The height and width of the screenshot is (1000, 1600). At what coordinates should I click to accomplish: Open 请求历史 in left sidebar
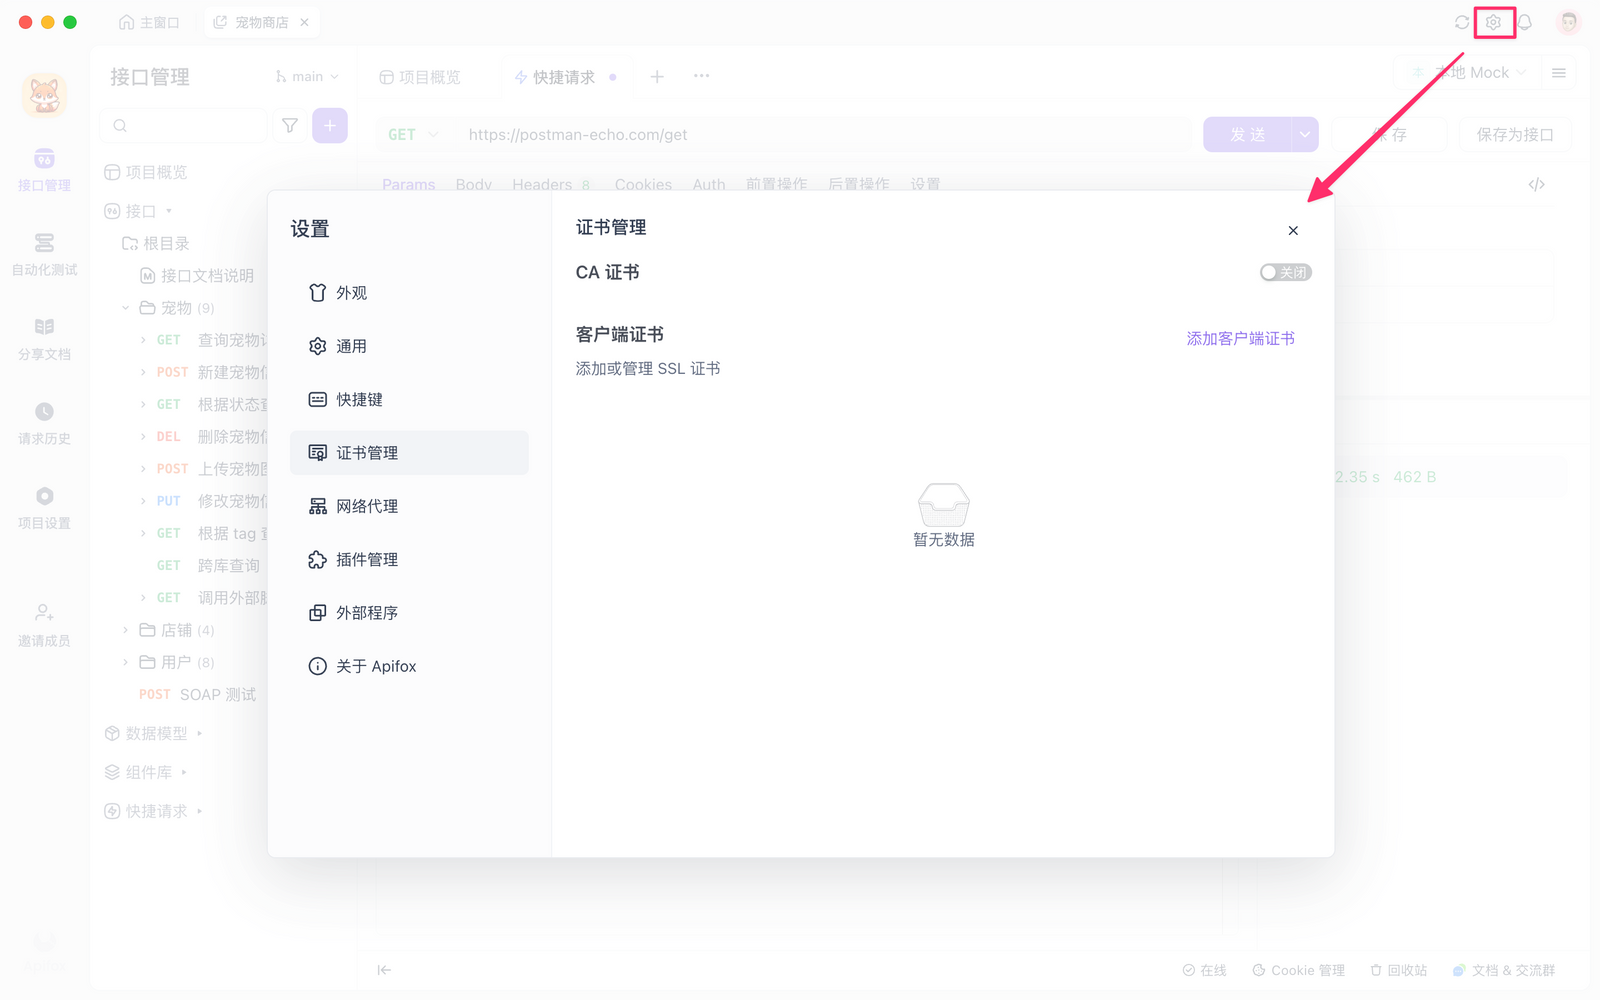point(44,423)
